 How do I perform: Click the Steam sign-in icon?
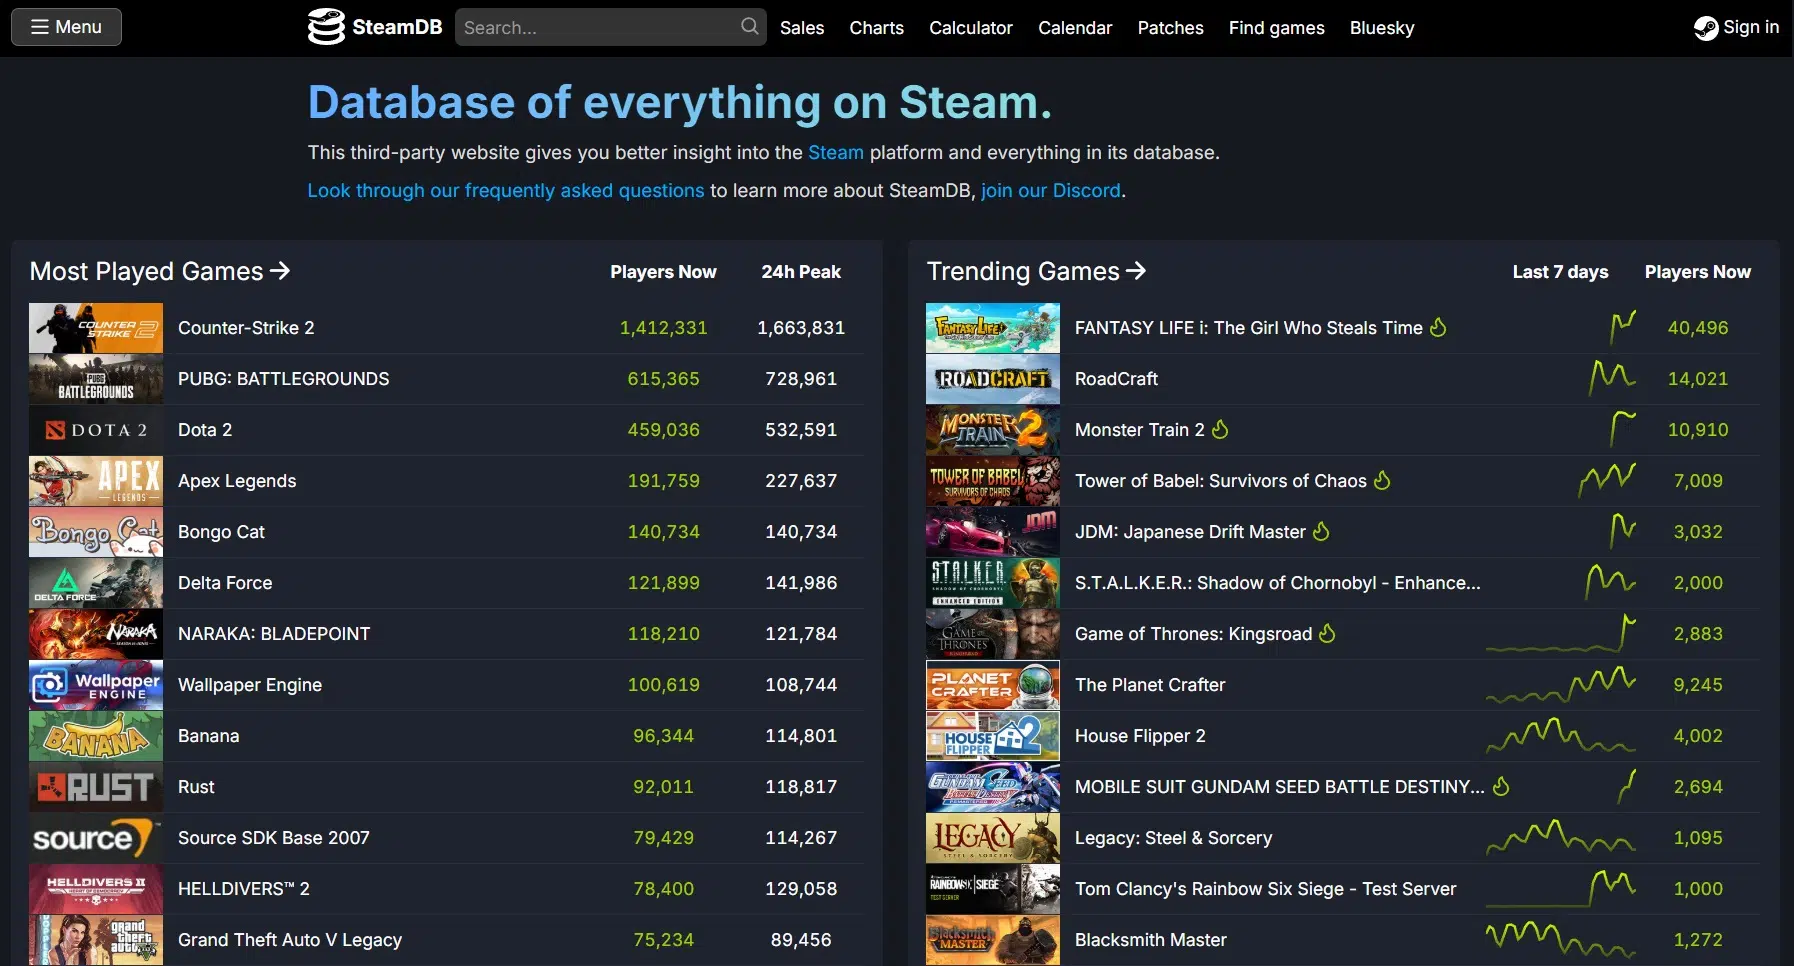[1706, 28]
